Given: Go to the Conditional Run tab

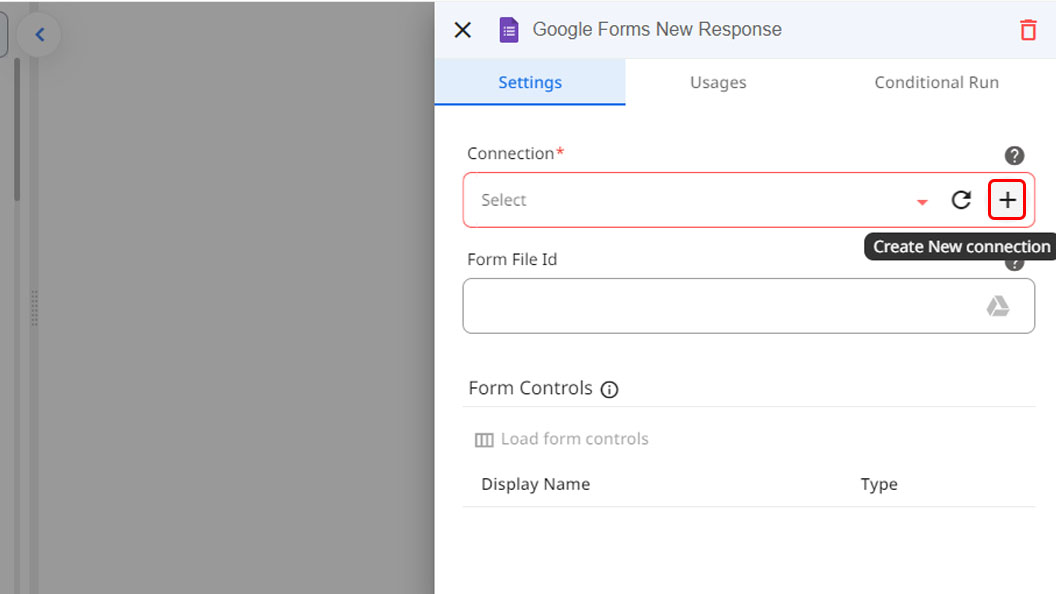Looking at the screenshot, I should click(936, 83).
